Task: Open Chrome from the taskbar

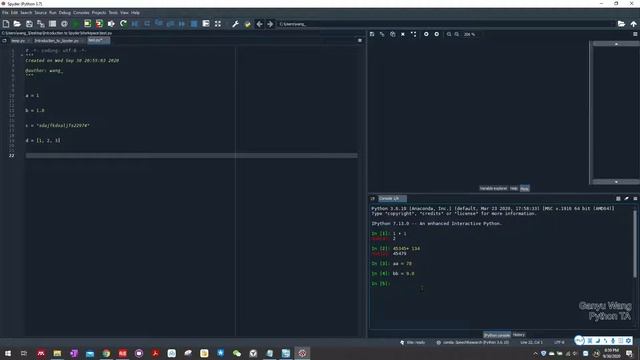Action: (106, 353)
